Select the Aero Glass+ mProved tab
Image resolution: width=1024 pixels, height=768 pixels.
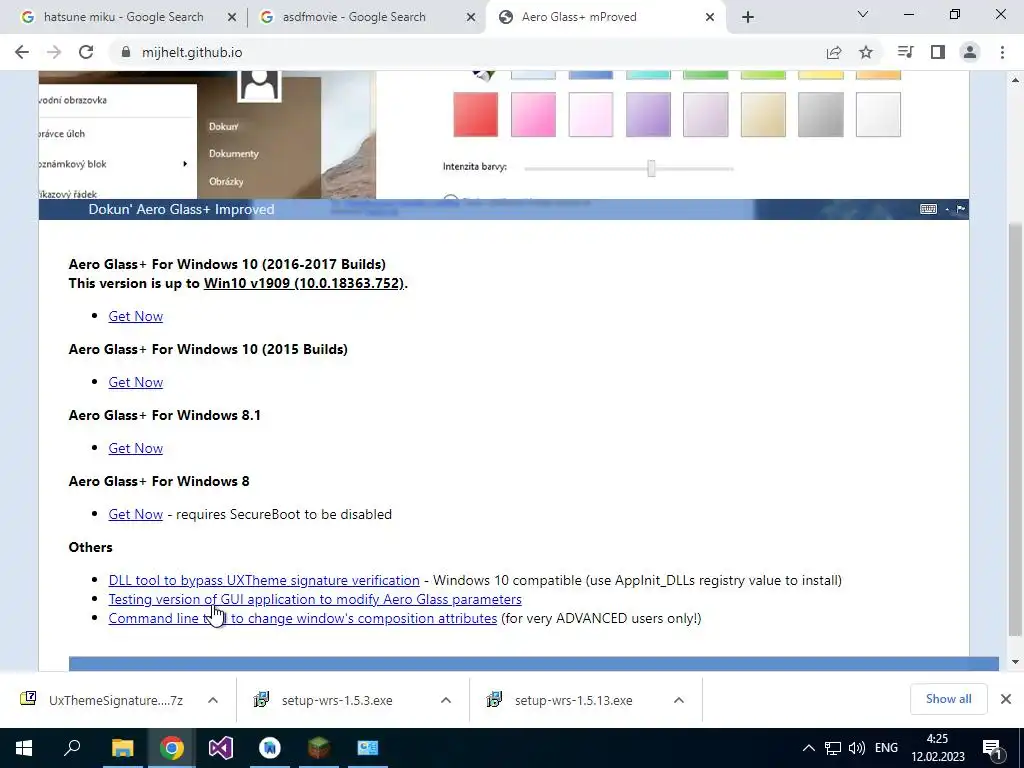point(605,17)
